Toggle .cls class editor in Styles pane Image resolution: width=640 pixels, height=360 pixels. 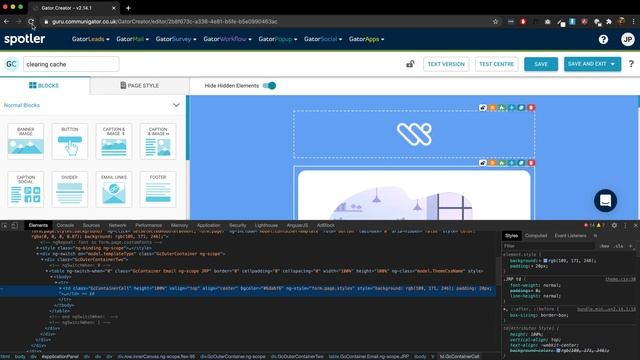(x=619, y=246)
